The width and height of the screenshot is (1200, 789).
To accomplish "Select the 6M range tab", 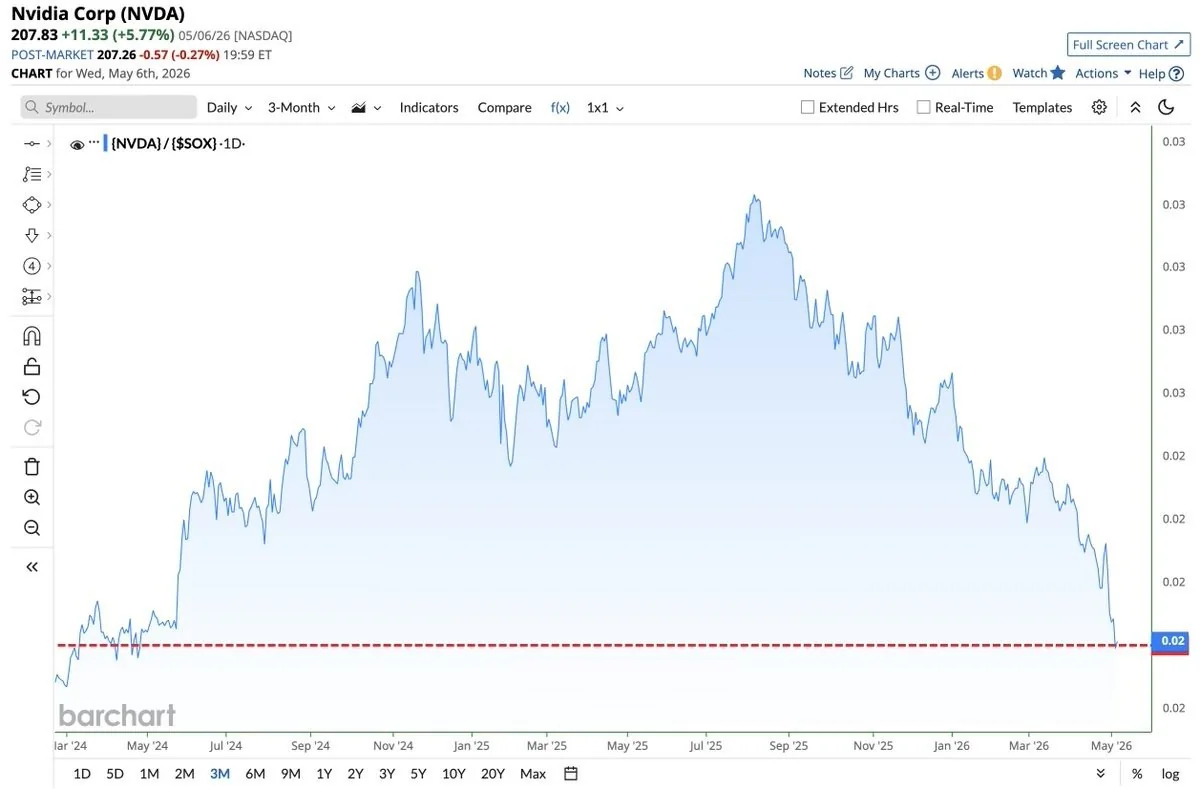I will tap(255, 773).
